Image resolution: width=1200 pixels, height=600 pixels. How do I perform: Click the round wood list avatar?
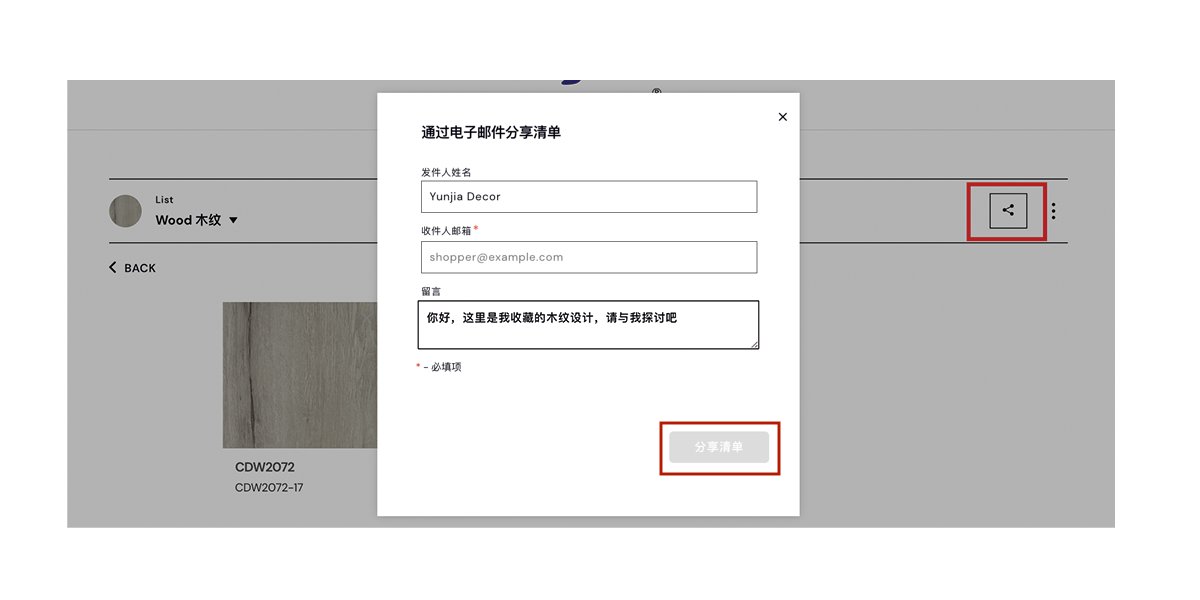tap(126, 211)
